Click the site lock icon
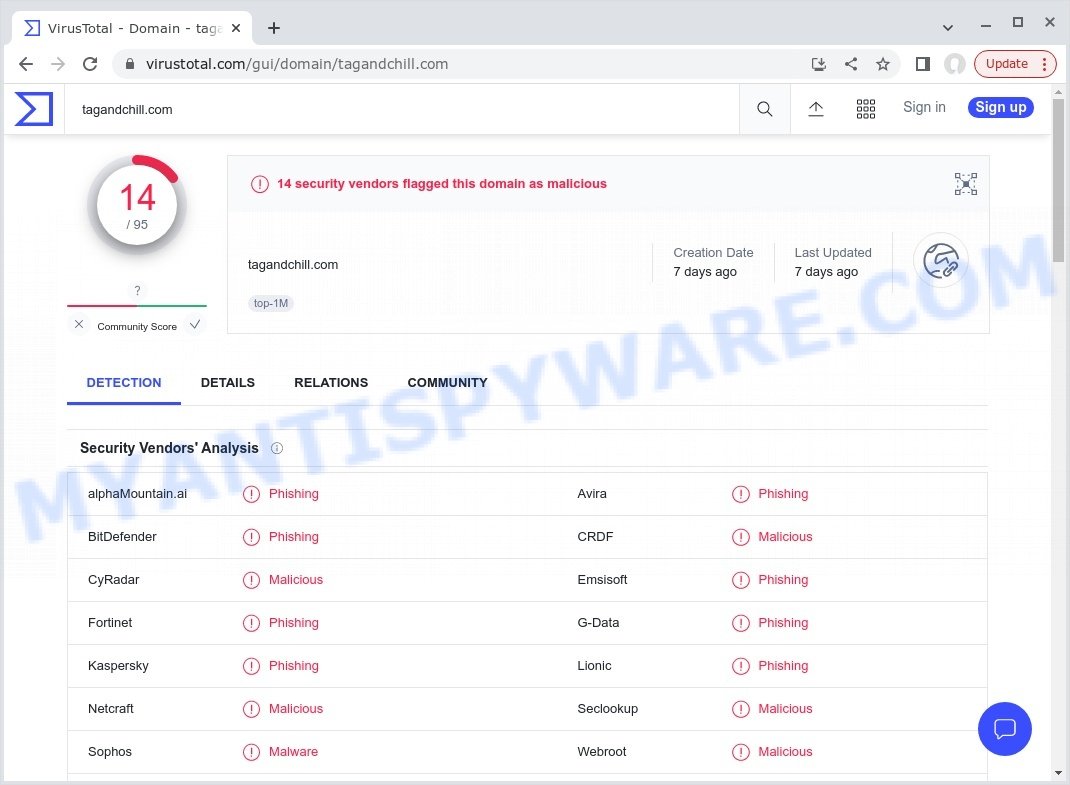 [x=130, y=64]
